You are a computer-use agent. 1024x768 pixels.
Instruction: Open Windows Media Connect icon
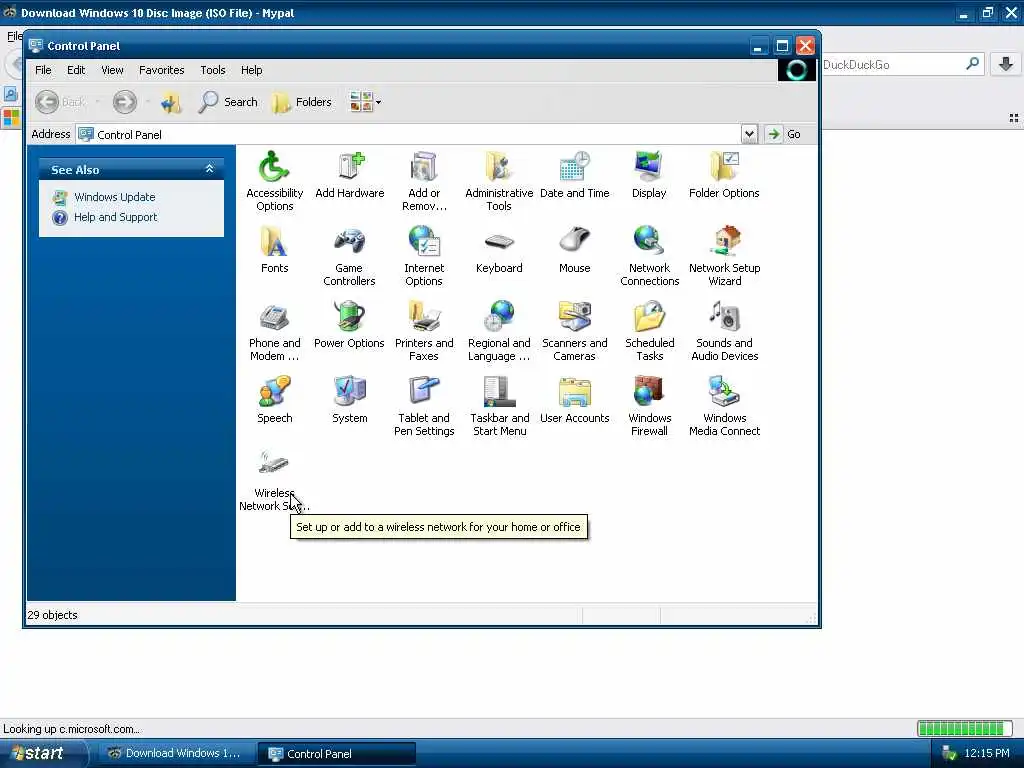coord(724,406)
